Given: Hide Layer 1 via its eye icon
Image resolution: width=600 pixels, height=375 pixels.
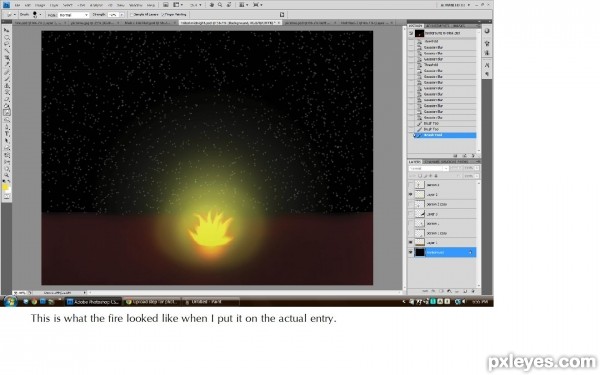Looking at the screenshot, I should [411, 243].
